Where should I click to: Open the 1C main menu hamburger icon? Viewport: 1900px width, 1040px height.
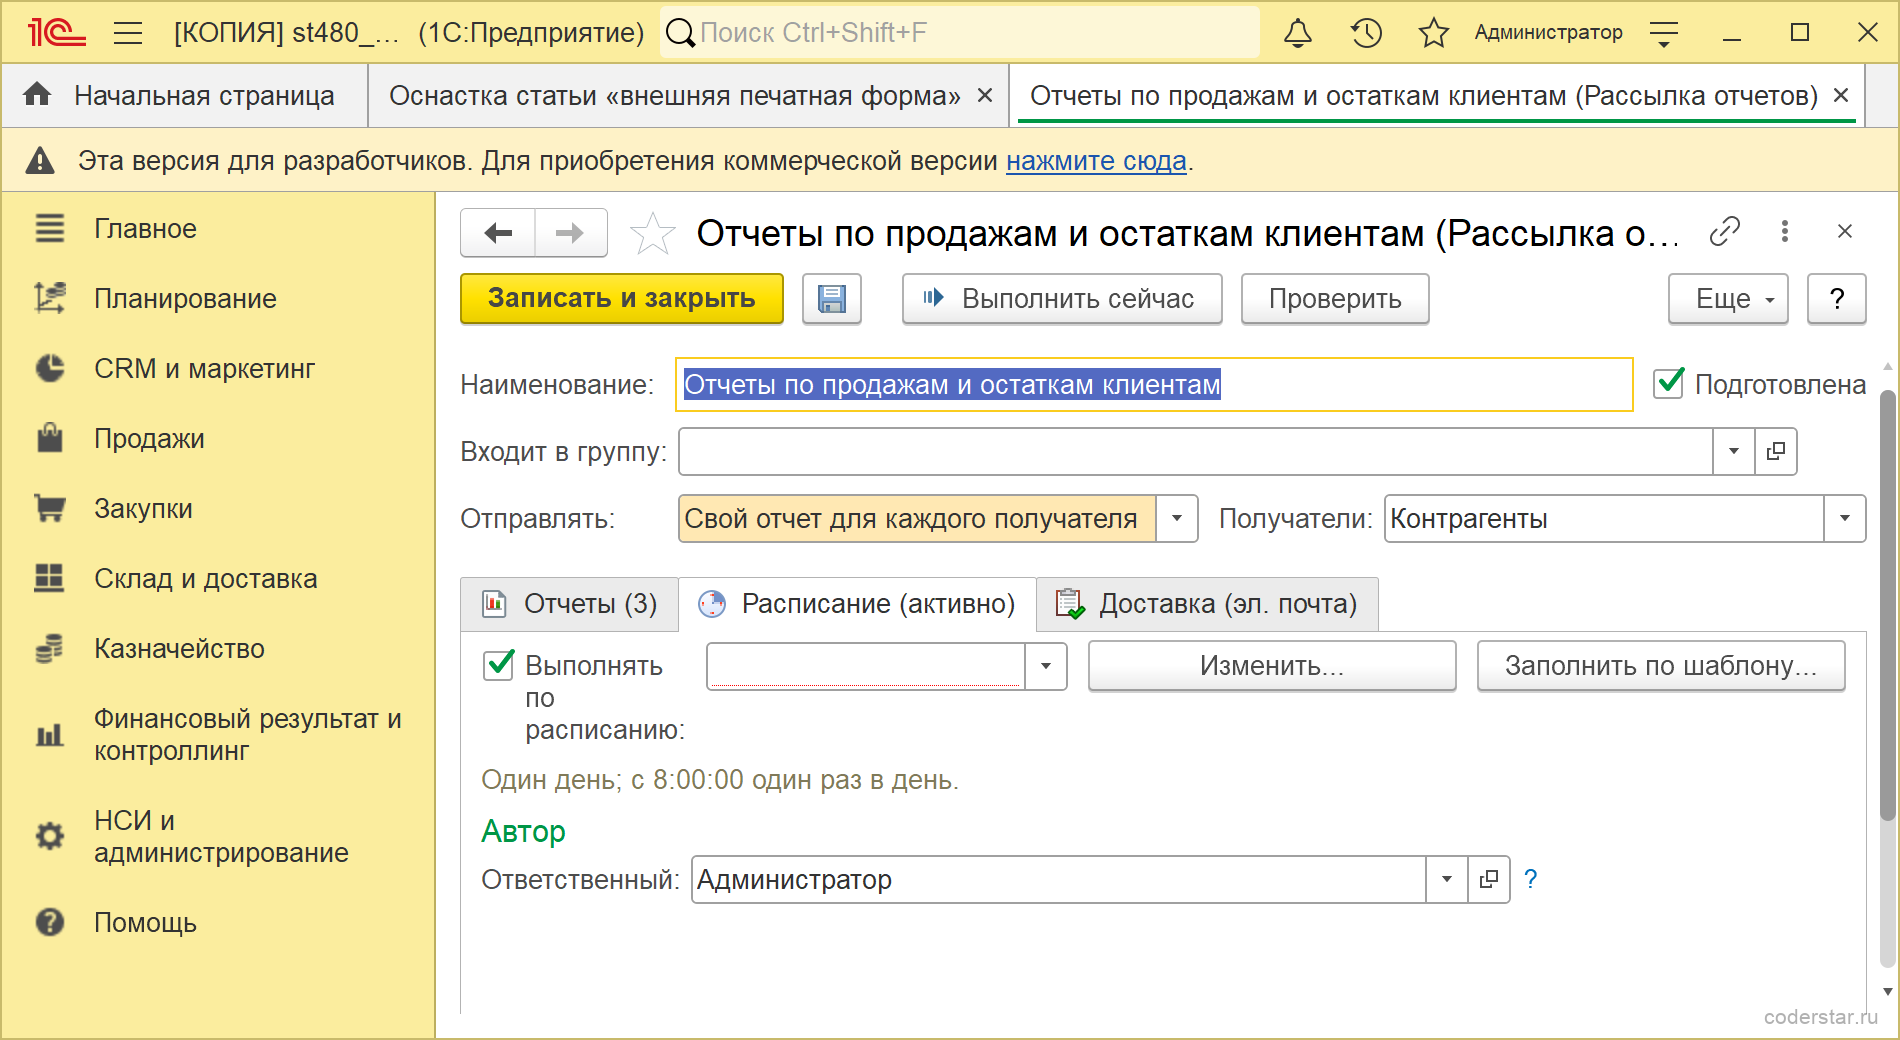[x=128, y=33]
